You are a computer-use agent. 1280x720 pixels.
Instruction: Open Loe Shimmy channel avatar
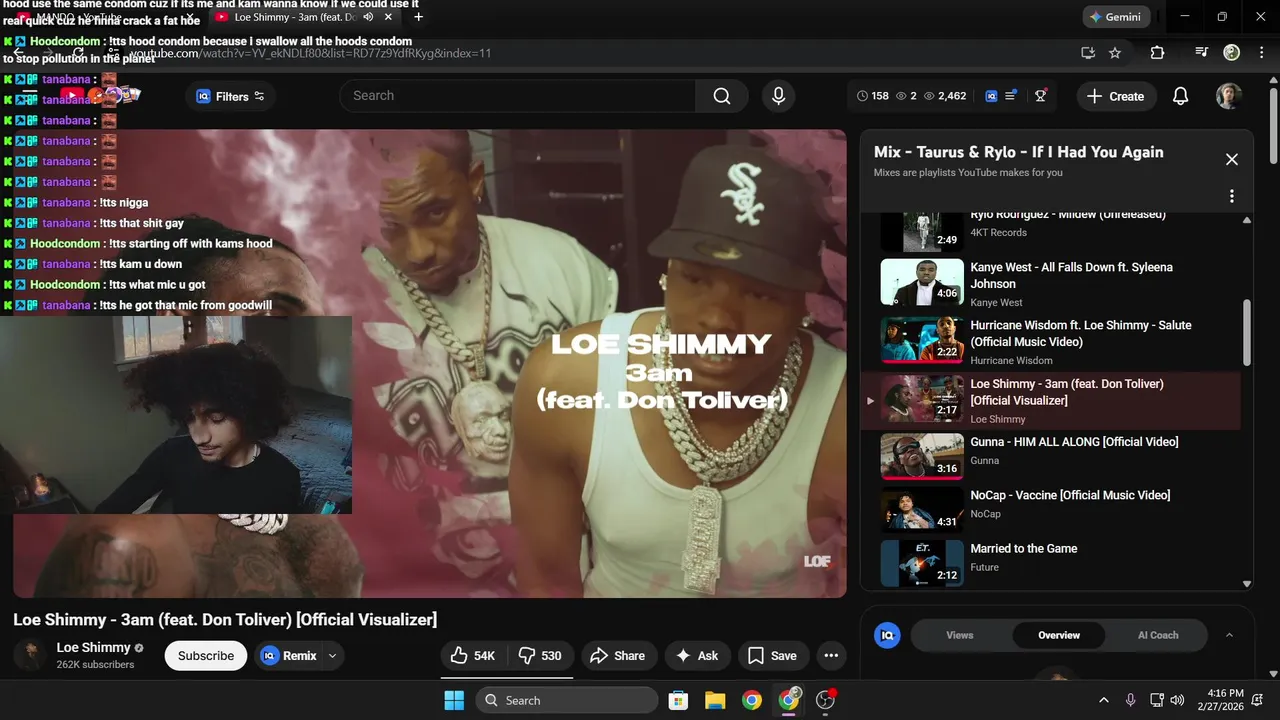coord(30,655)
